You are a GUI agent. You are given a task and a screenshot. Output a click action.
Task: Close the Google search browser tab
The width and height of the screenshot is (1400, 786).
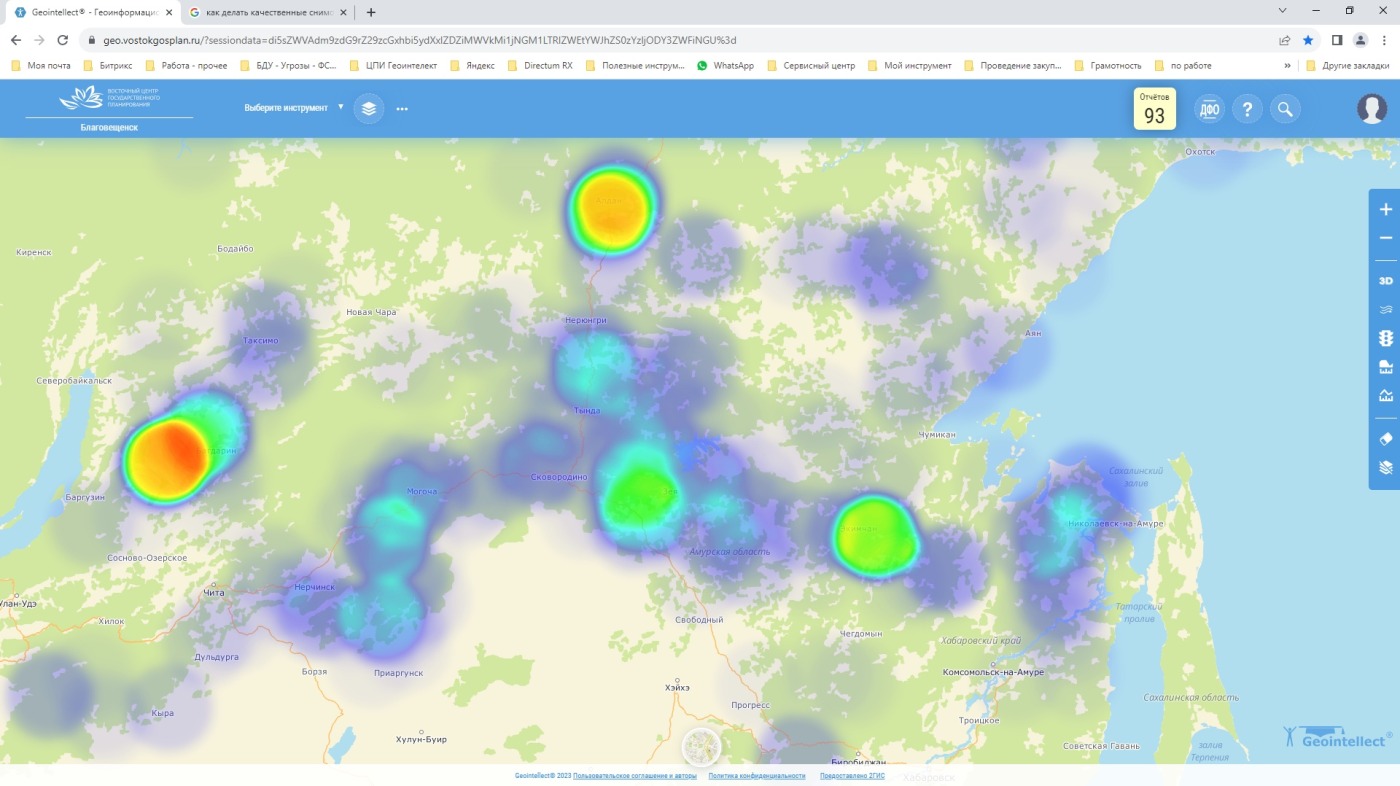pyautogui.click(x=342, y=12)
